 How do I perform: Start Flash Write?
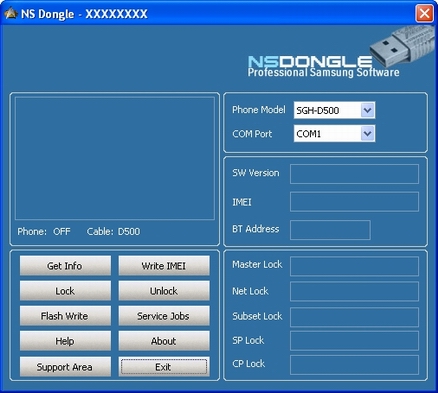tap(65, 316)
